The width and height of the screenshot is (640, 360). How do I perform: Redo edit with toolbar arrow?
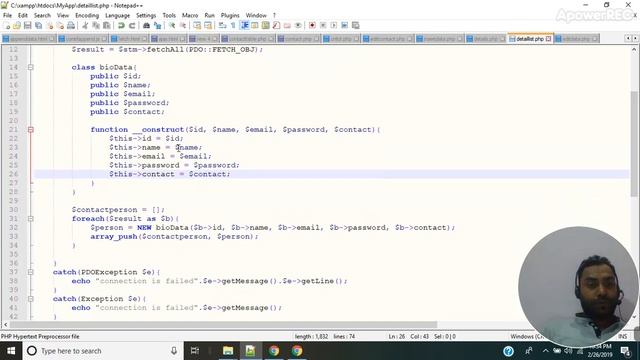(x=132, y=25)
